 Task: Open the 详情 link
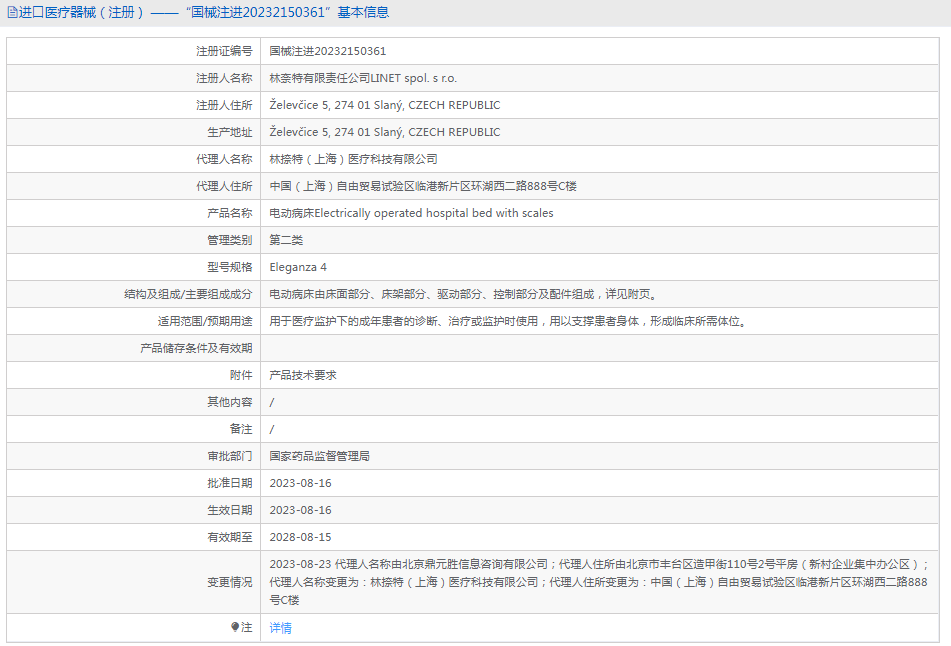(x=280, y=628)
